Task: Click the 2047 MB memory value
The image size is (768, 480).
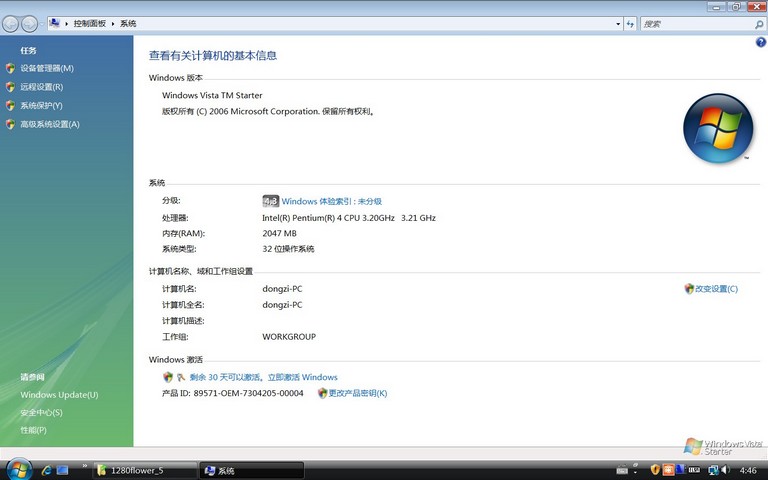Action: [279, 233]
